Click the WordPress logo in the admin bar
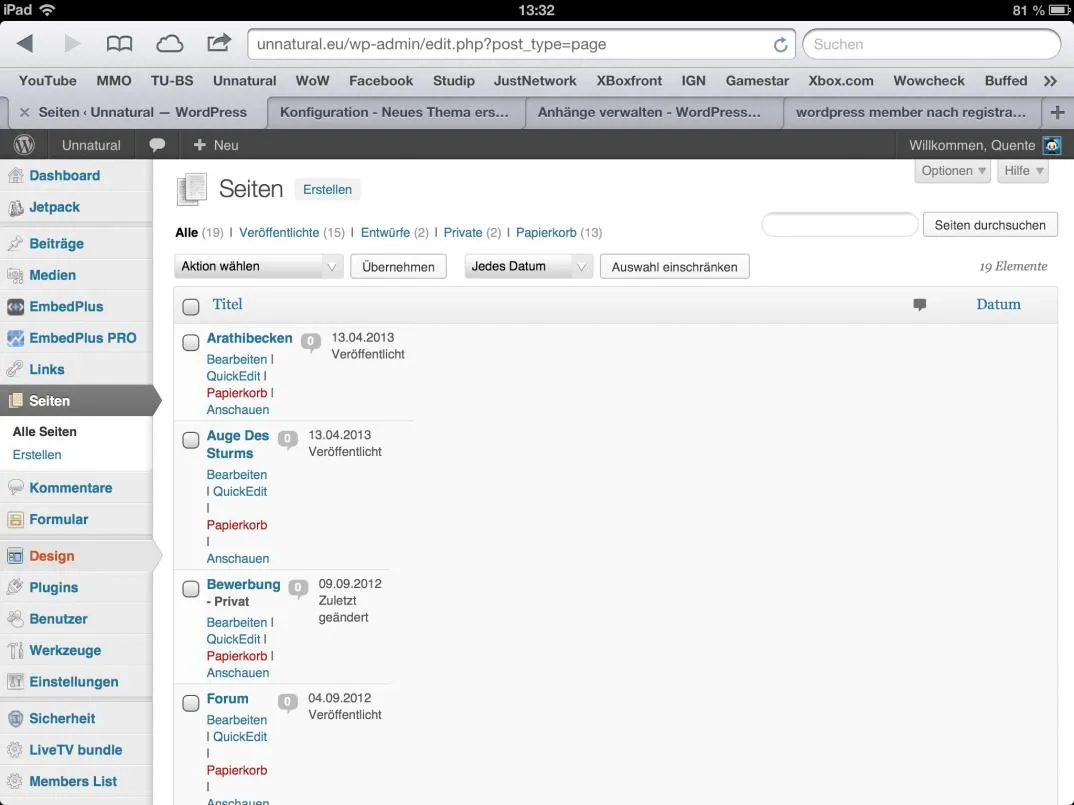 click(24, 145)
